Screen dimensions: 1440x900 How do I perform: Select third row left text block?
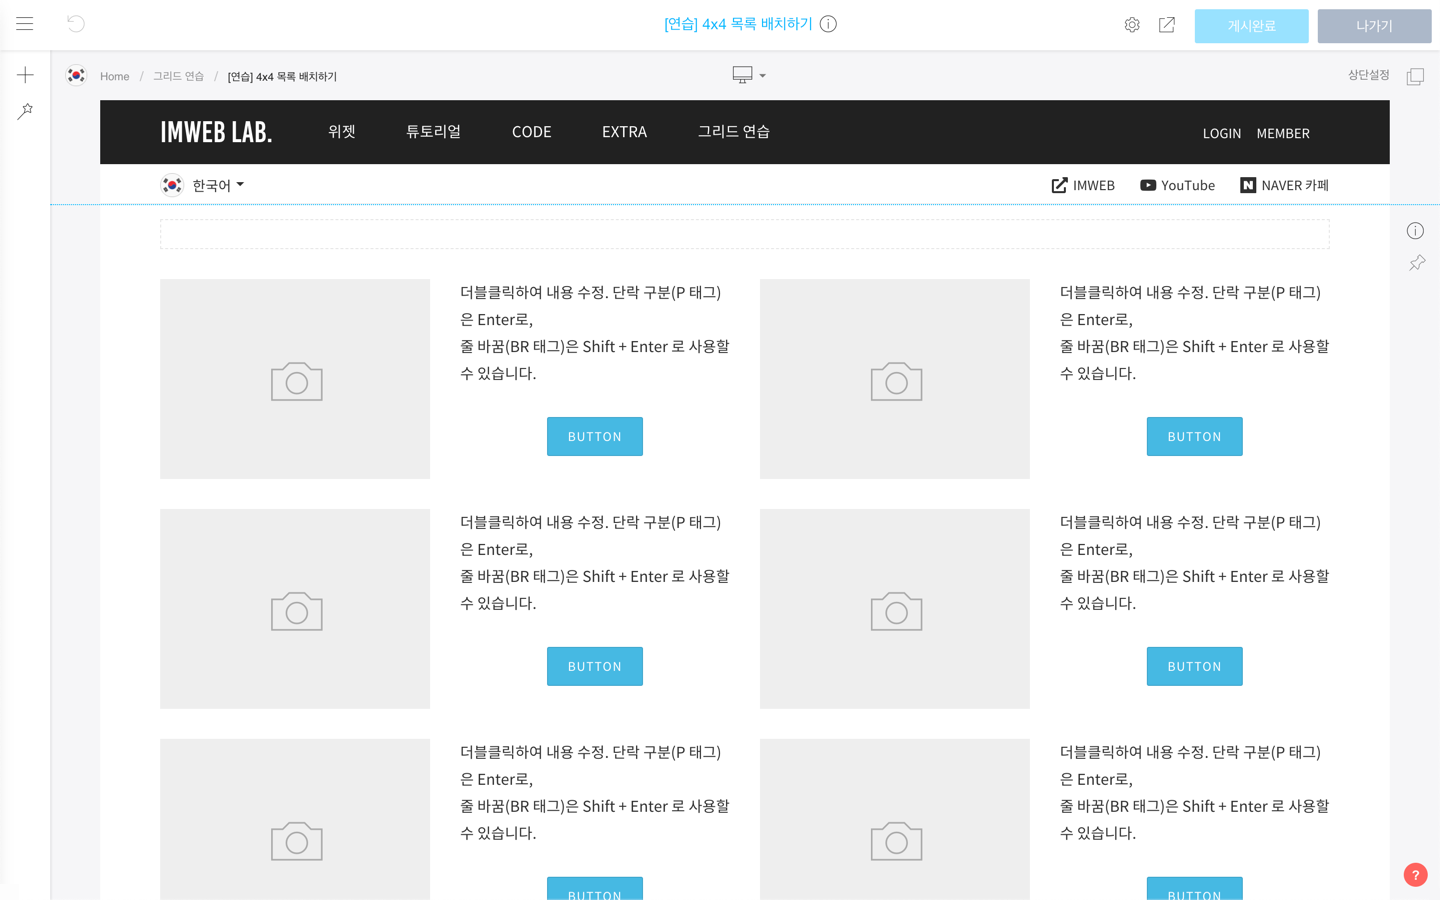tap(595, 793)
